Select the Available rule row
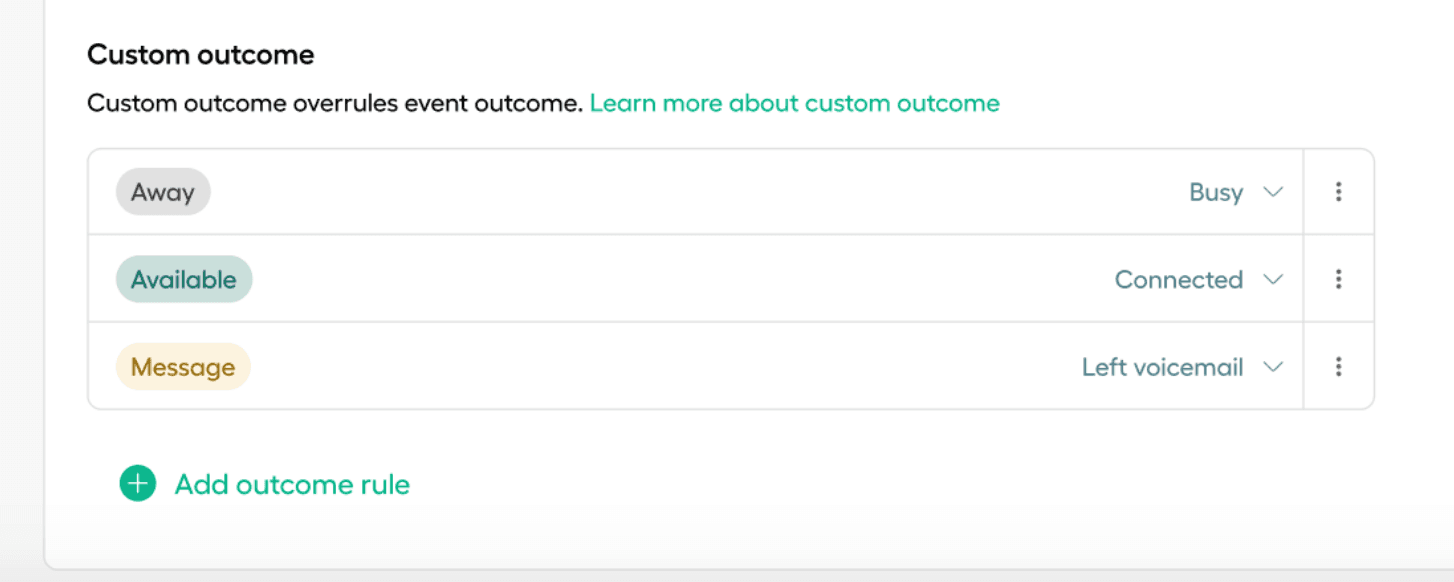 [700, 279]
